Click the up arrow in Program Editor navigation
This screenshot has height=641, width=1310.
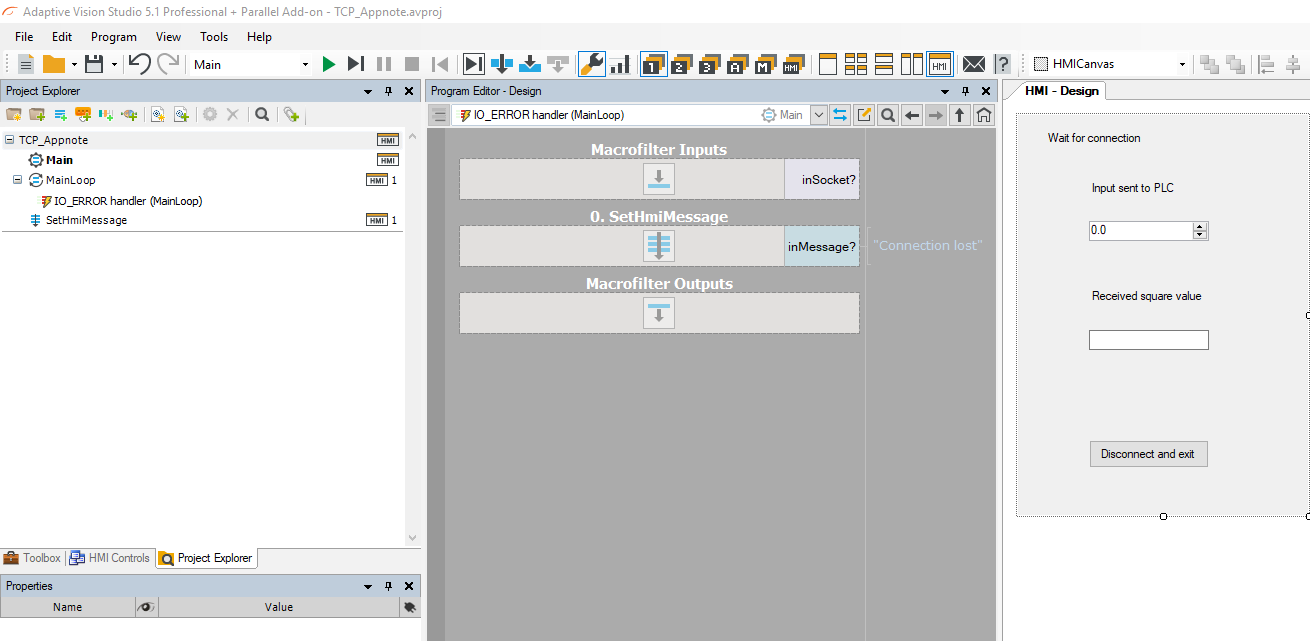tap(960, 115)
